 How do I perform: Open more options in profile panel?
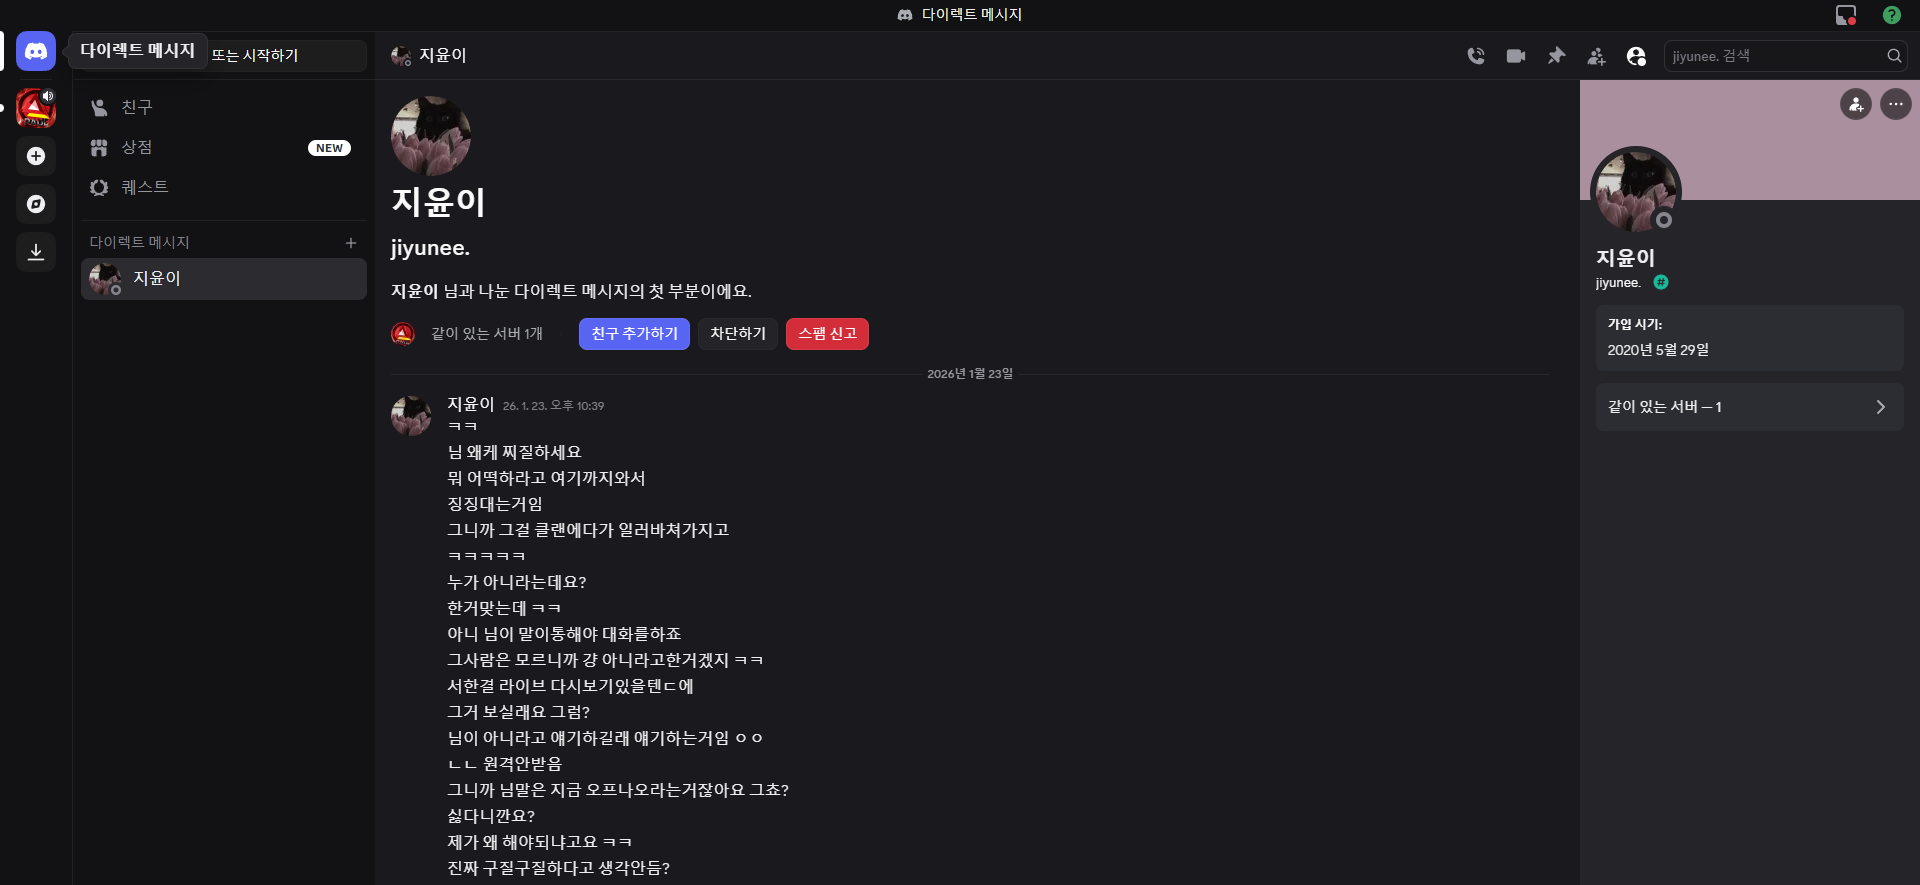(x=1895, y=104)
